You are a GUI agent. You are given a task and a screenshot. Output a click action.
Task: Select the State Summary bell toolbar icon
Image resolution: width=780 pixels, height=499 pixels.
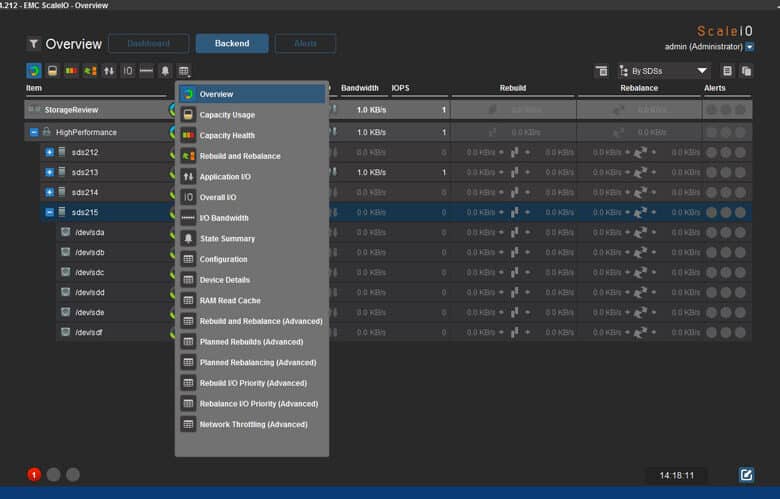point(165,71)
